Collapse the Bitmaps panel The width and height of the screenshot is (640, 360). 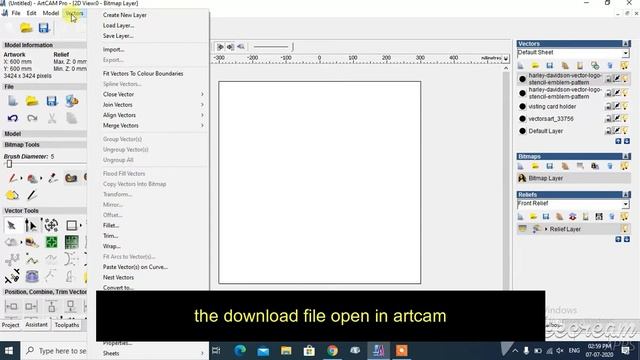(626, 156)
